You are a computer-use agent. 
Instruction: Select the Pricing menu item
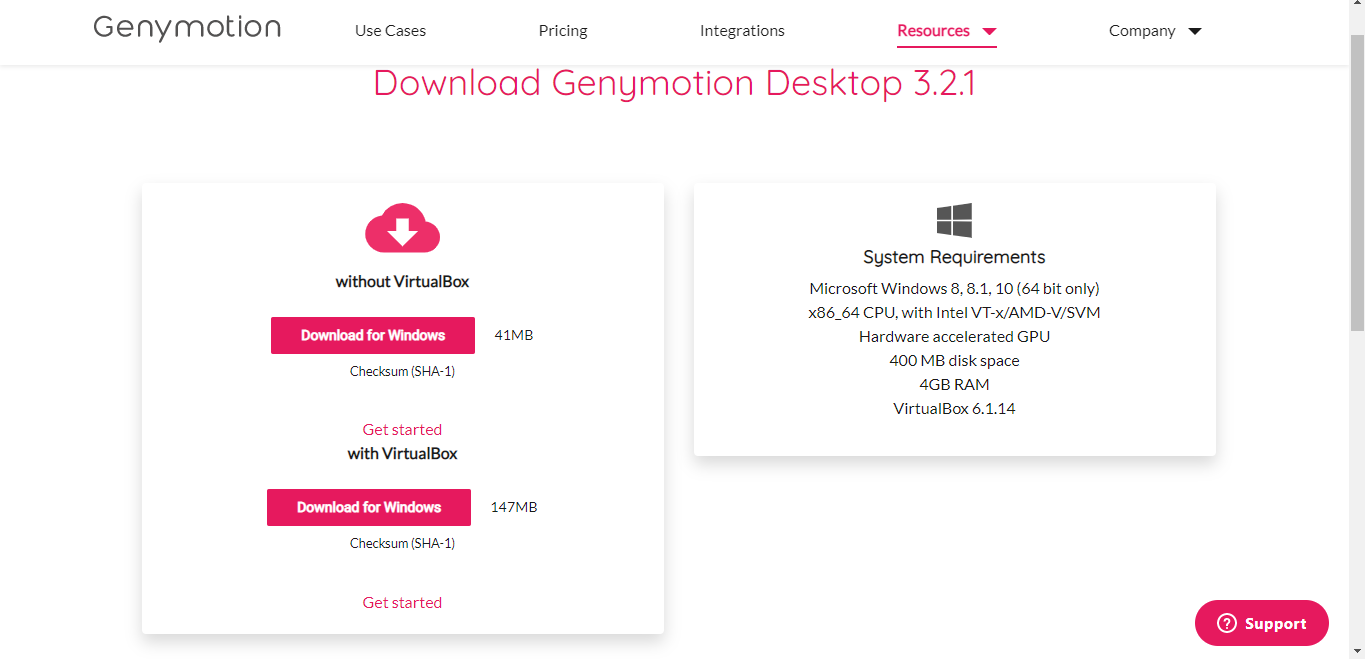562,30
